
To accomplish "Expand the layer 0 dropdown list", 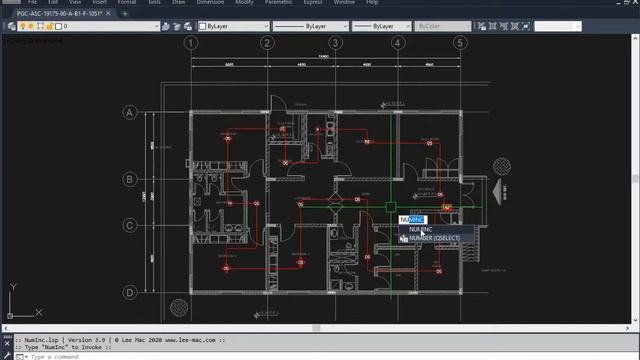I will pyautogui.click(x=156, y=27).
